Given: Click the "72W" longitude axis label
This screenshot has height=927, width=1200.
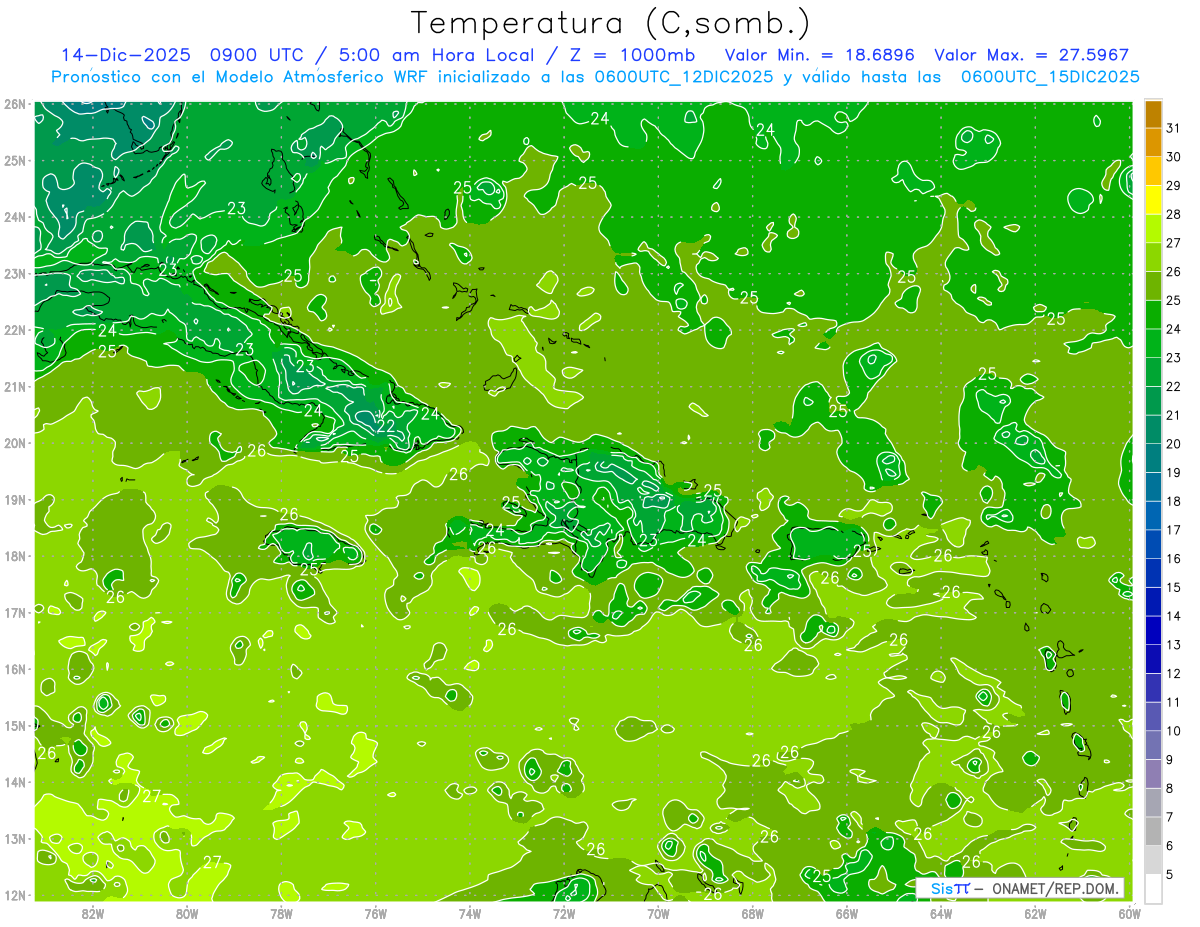Looking at the screenshot, I should [564, 913].
